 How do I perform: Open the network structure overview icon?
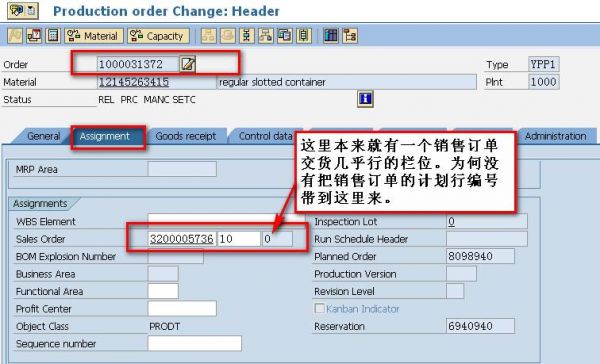[x=266, y=36]
